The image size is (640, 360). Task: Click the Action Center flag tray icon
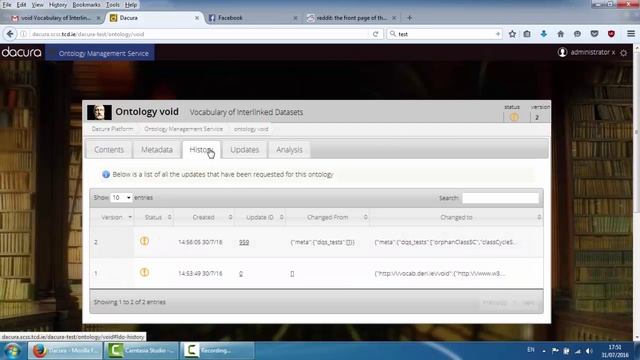click(x=555, y=351)
